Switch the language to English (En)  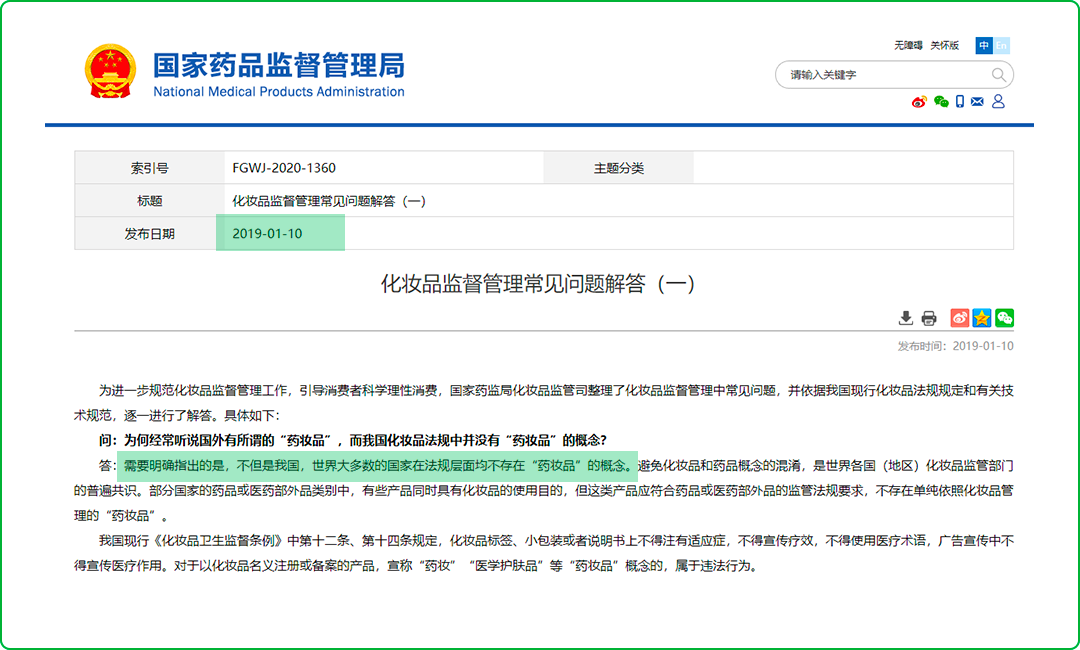[x=1001, y=46]
